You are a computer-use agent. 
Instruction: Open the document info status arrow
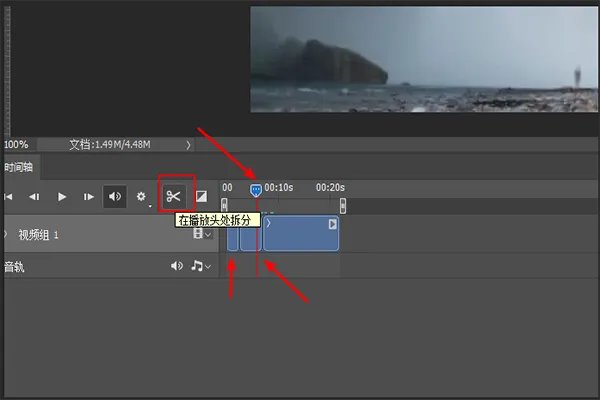(188, 145)
